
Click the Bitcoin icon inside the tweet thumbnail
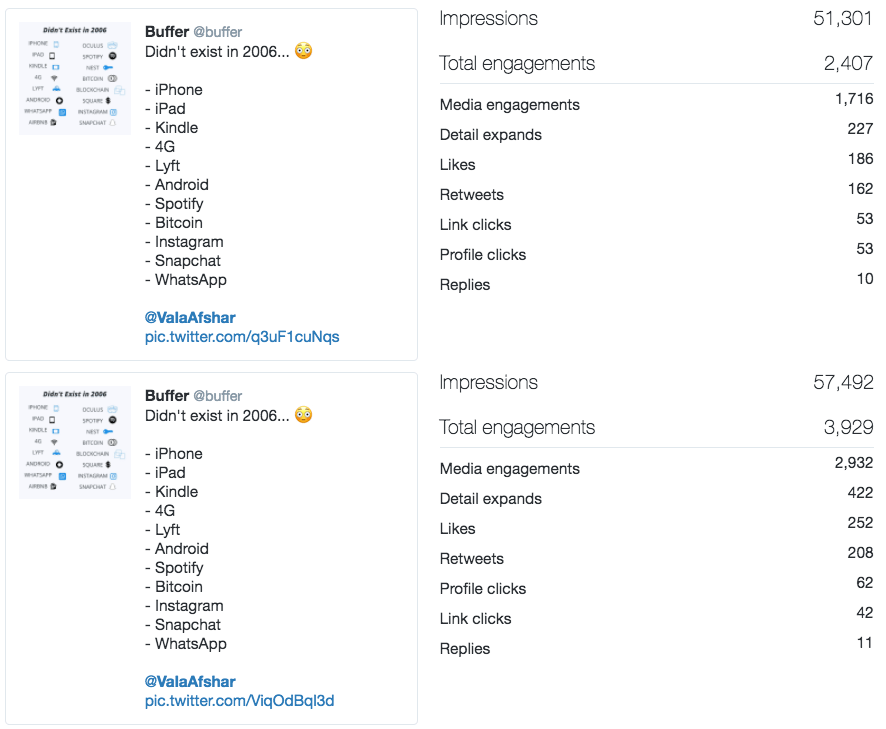coord(113,79)
